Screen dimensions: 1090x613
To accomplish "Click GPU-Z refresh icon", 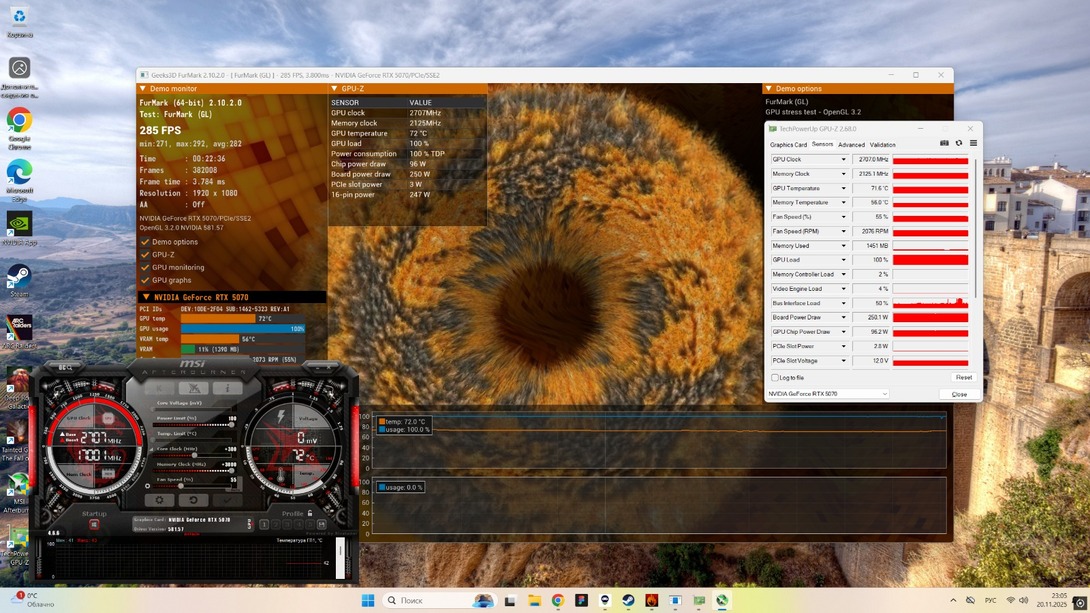I will (x=959, y=143).
